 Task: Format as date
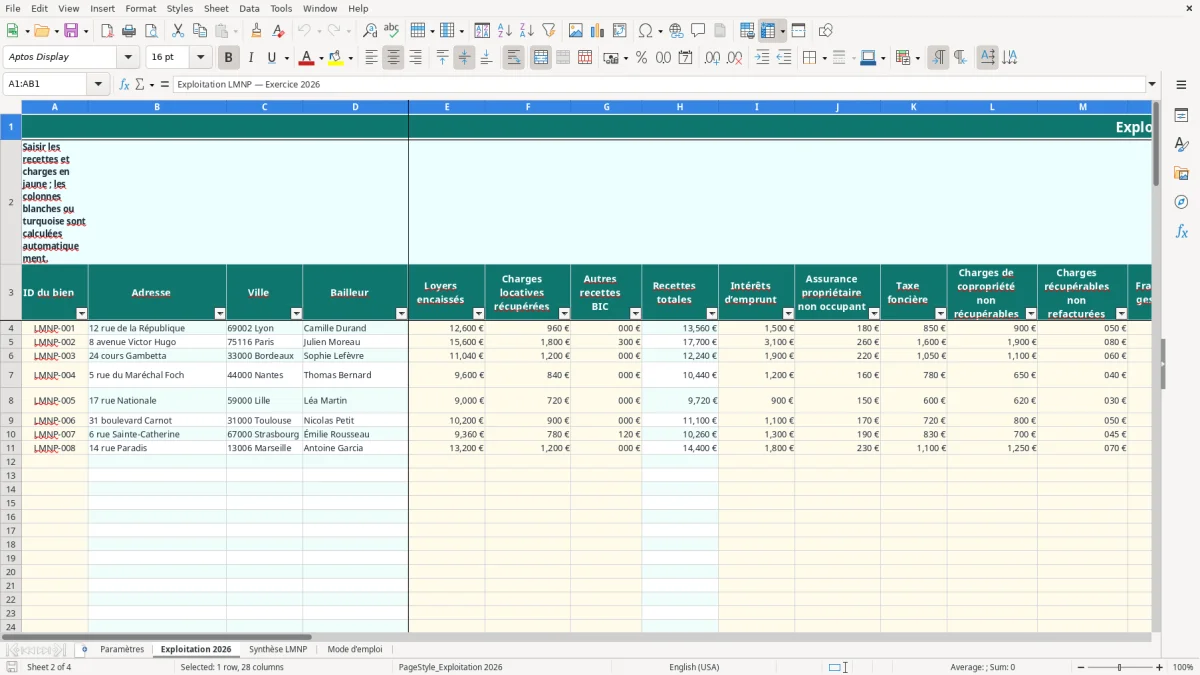point(685,58)
